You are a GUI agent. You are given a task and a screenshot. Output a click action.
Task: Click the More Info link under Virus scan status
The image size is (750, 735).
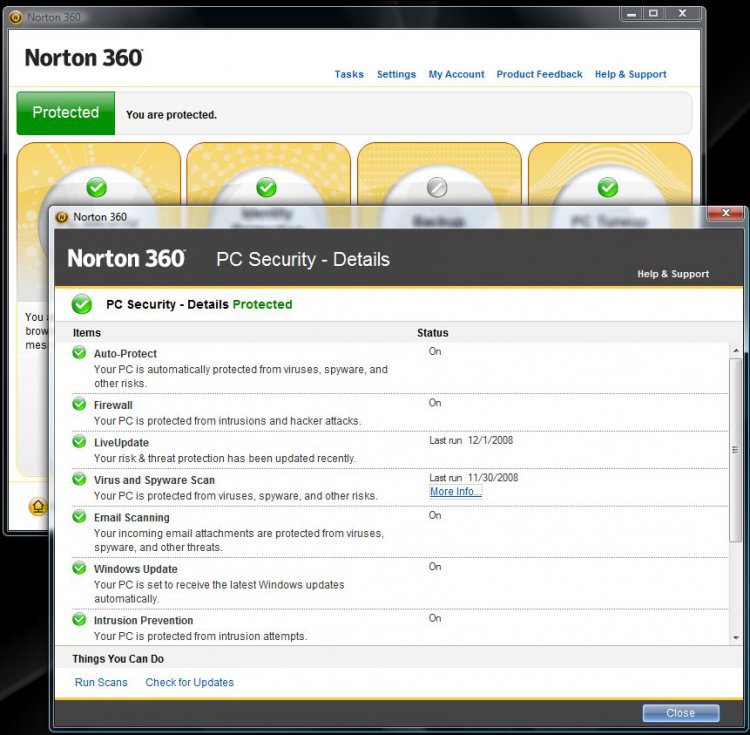coord(456,492)
